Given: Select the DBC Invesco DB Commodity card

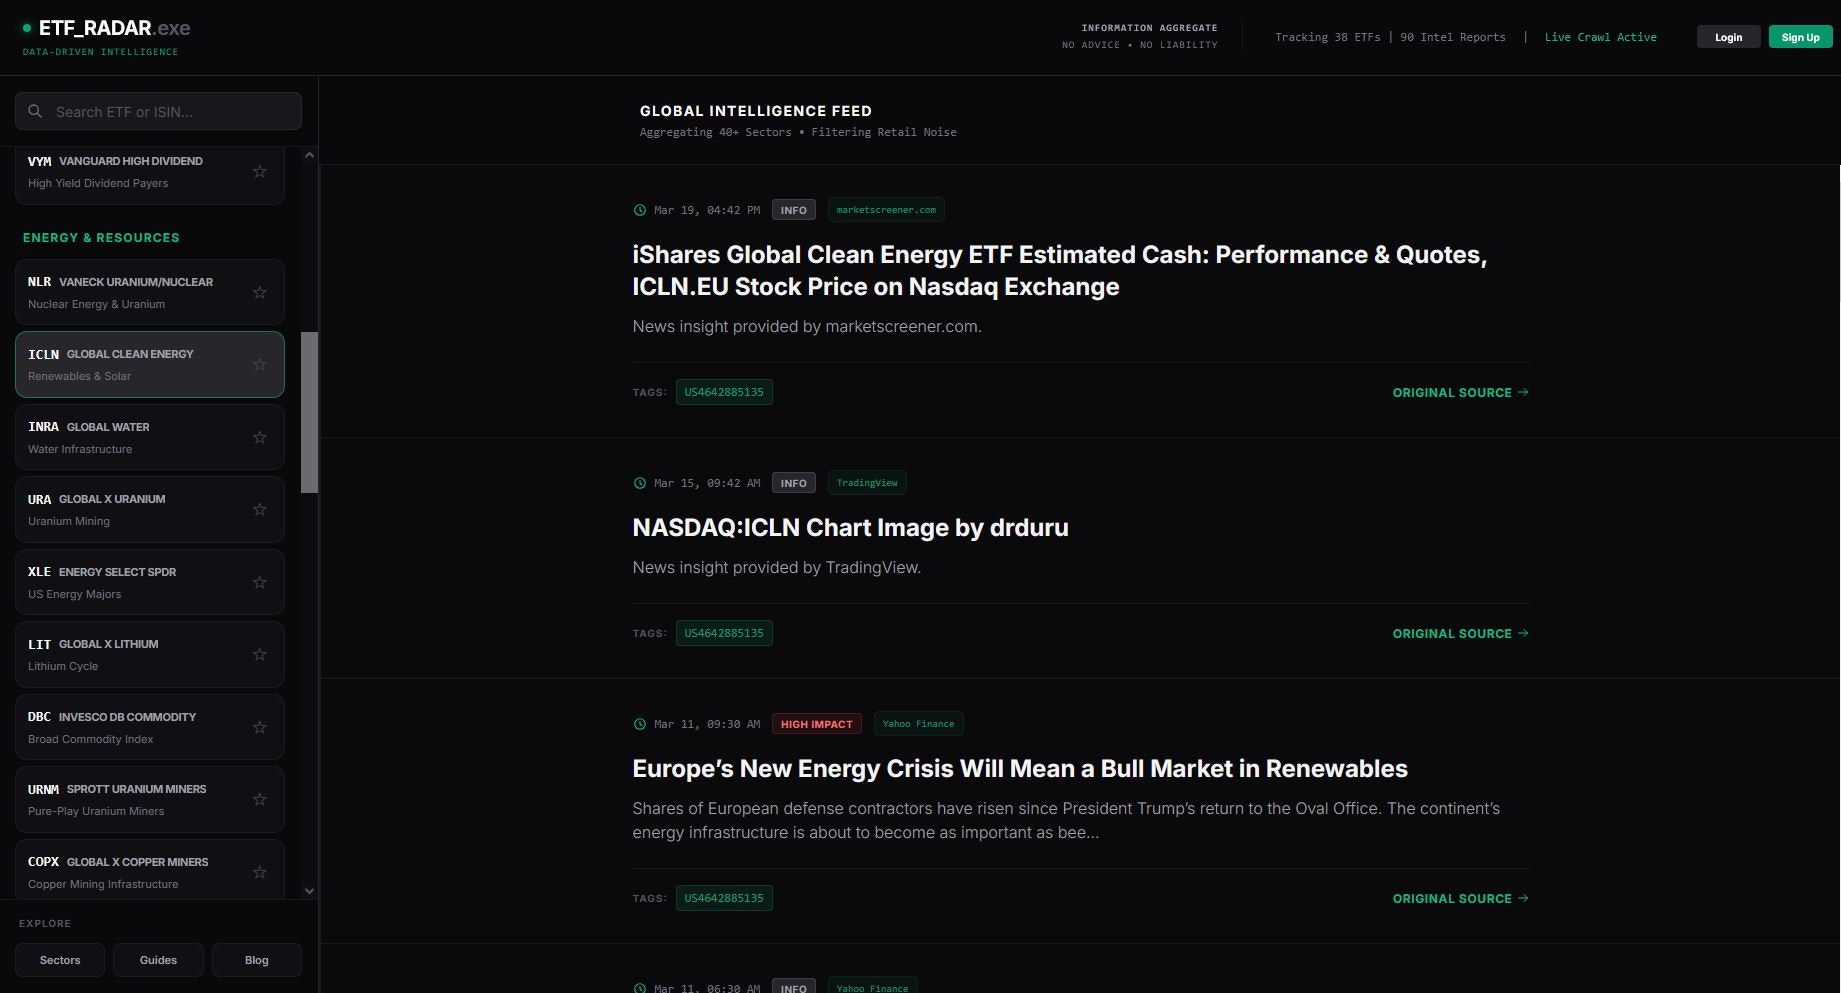Looking at the screenshot, I should pyautogui.click(x=150, y=727).
